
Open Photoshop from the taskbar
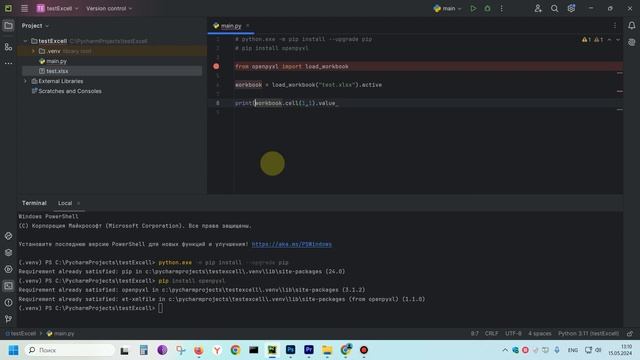pyautogui.click(x=290, y=350)
